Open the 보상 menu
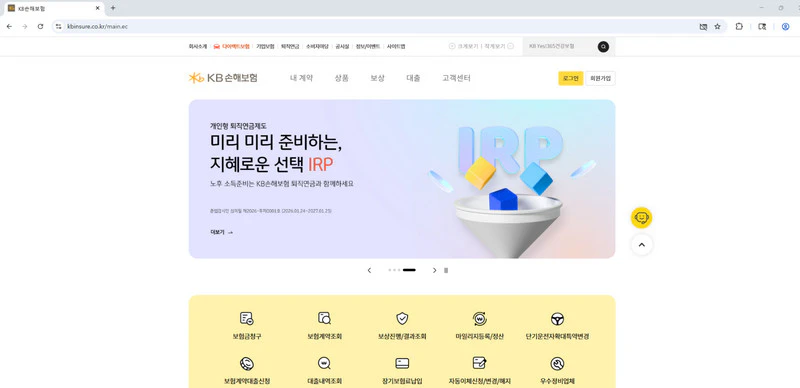The width and height of the screenshot is (800, 388). [x=377, y=78]
